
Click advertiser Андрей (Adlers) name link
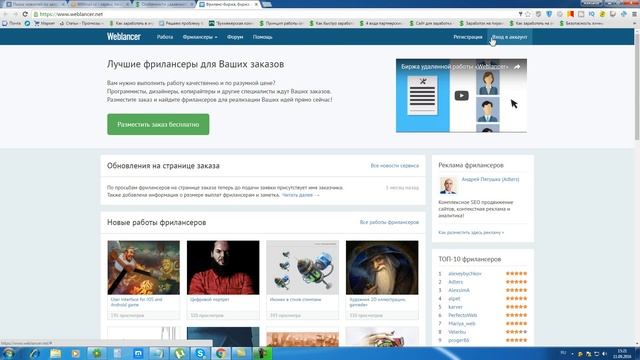[x=490, y=179]
